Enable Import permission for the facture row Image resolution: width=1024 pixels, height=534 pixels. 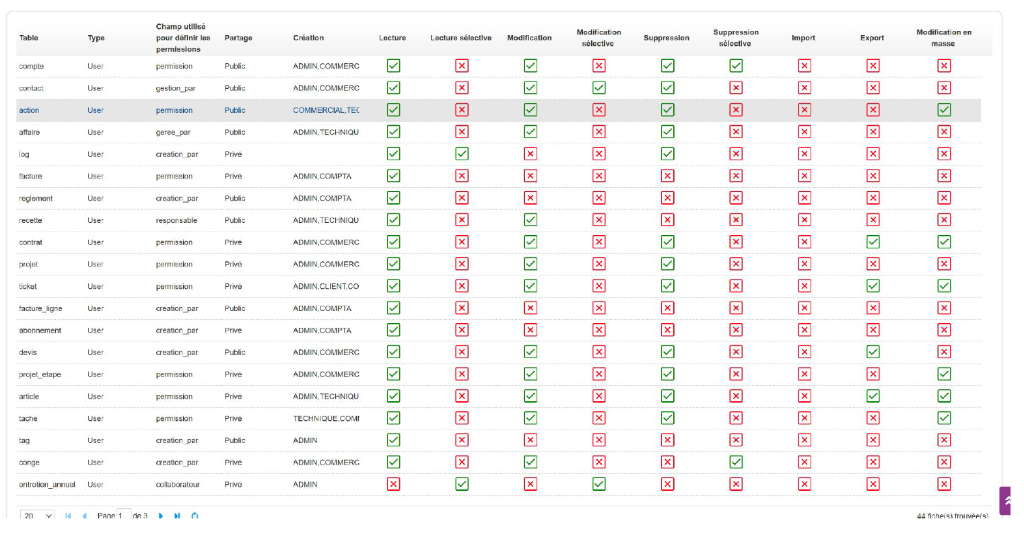[x=804, y=176]
